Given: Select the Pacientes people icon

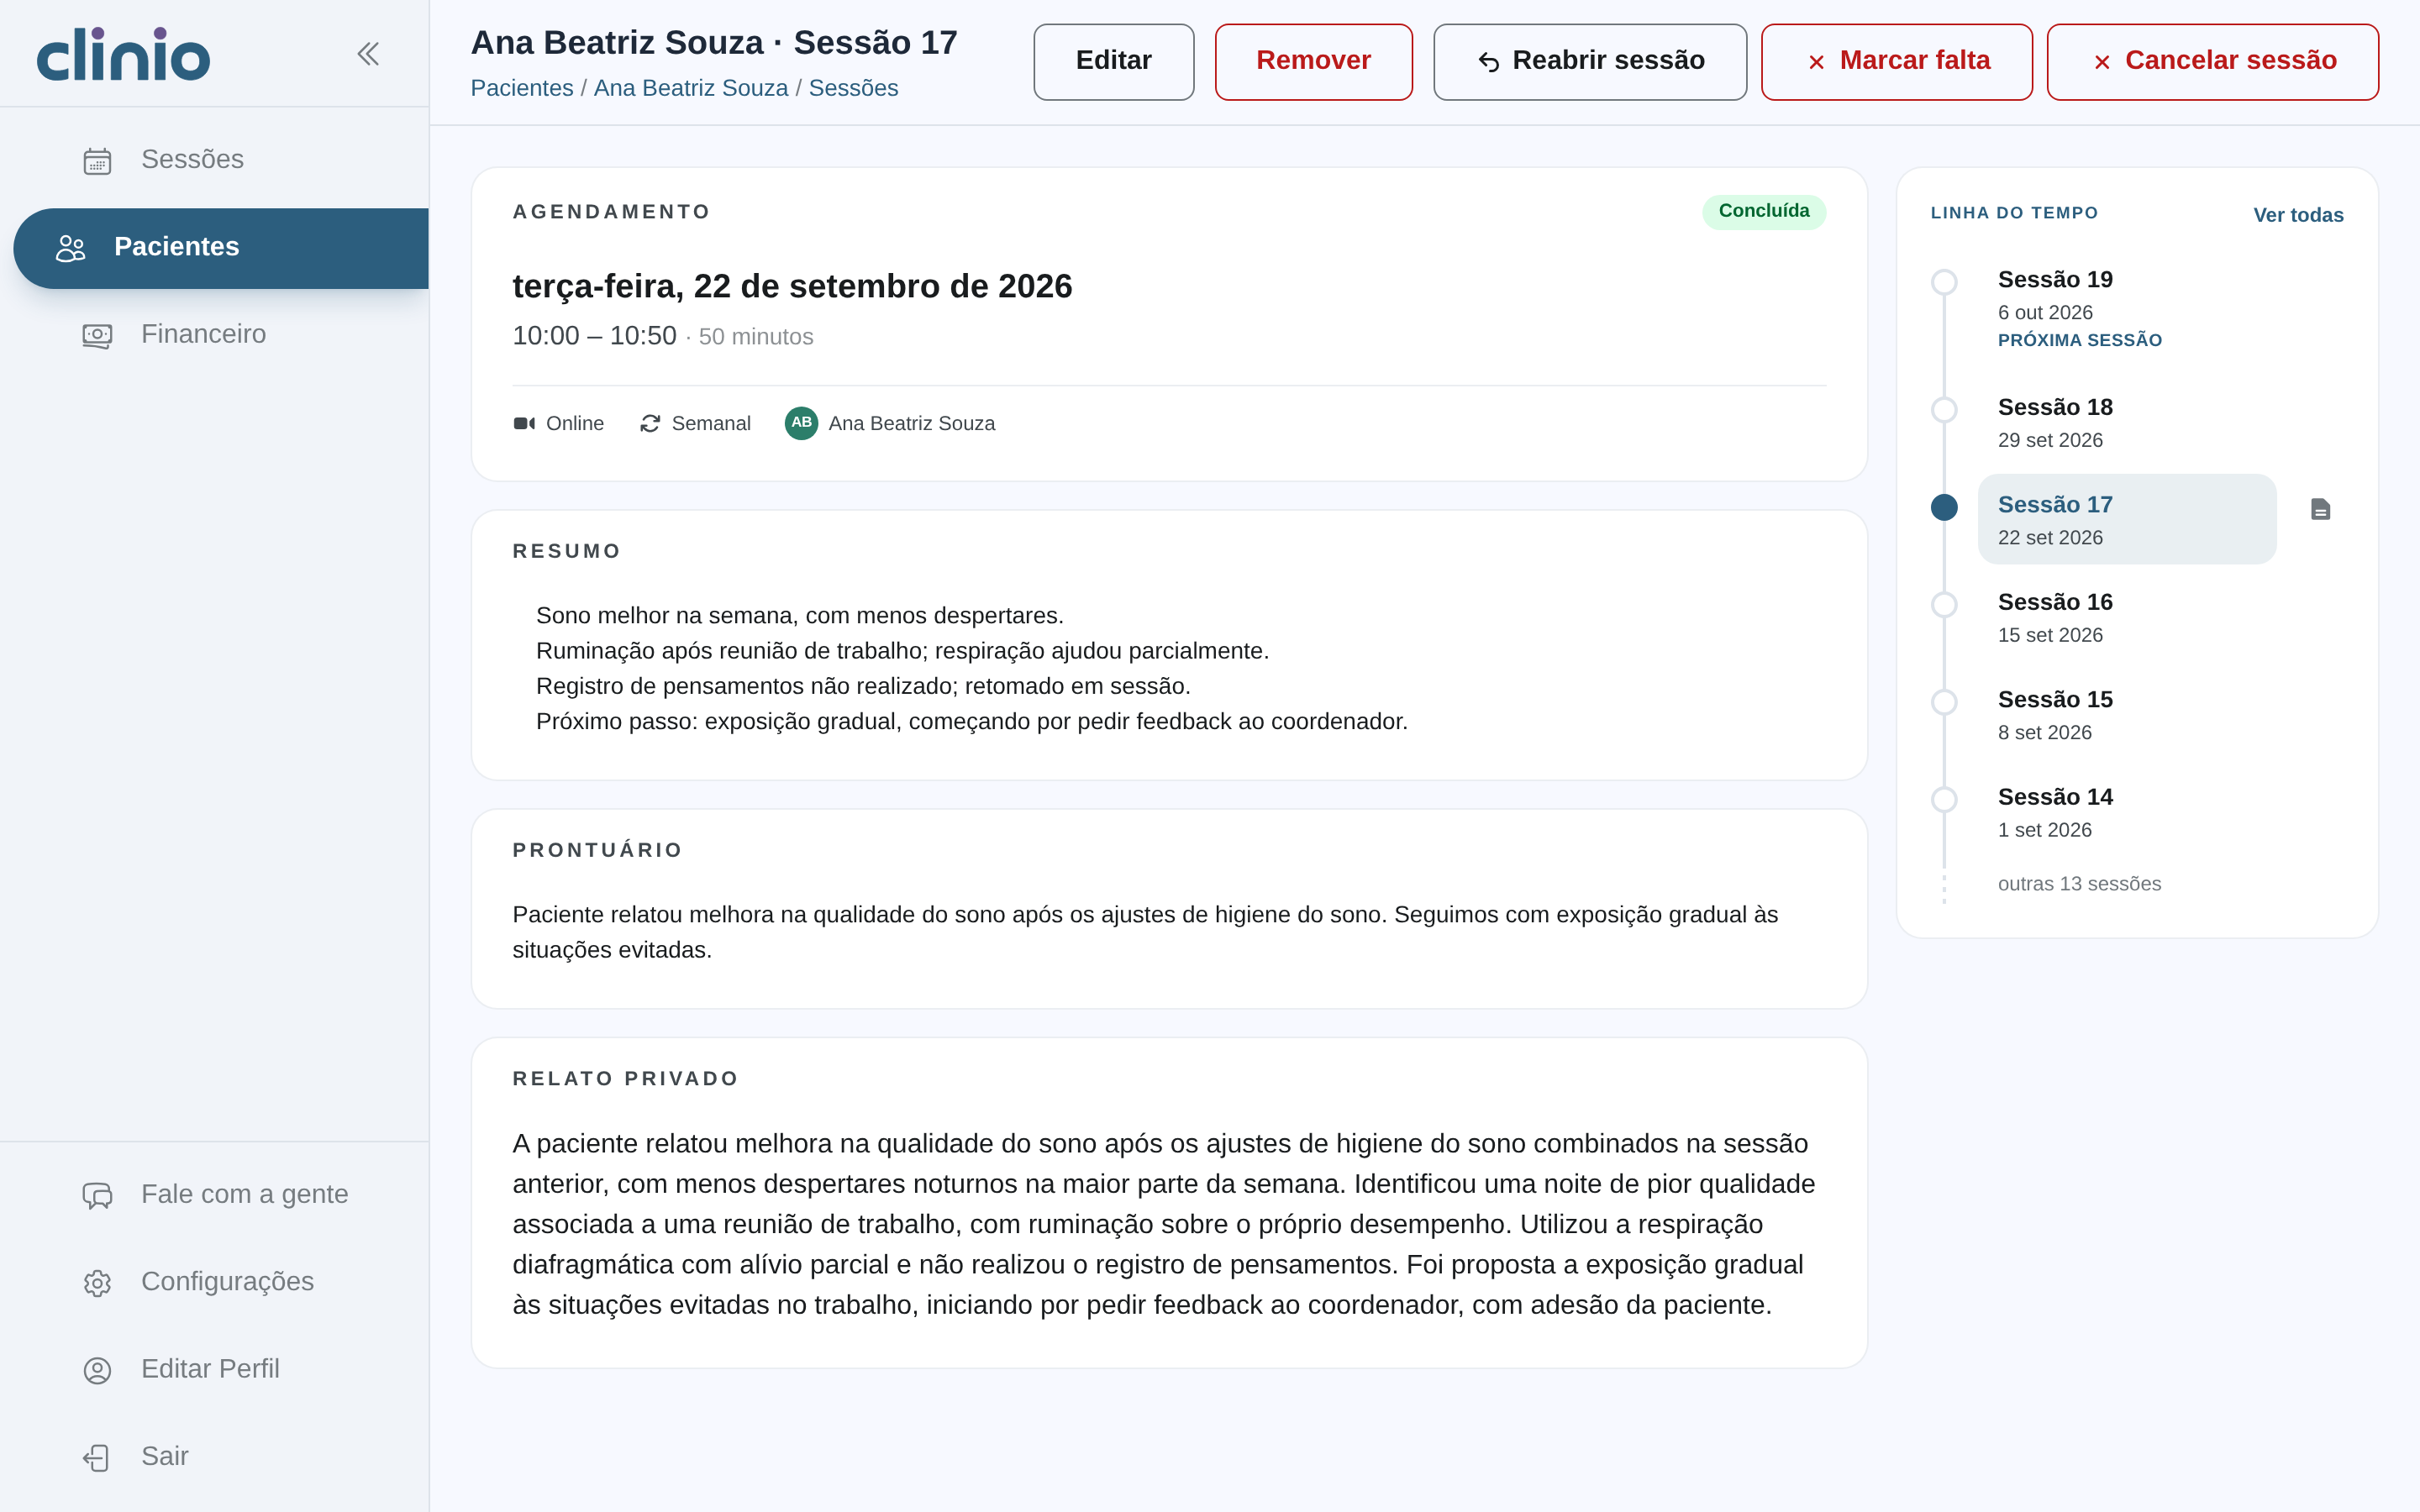Looking at the screenshot, I should pyautogui.click(x=70, y=248).
